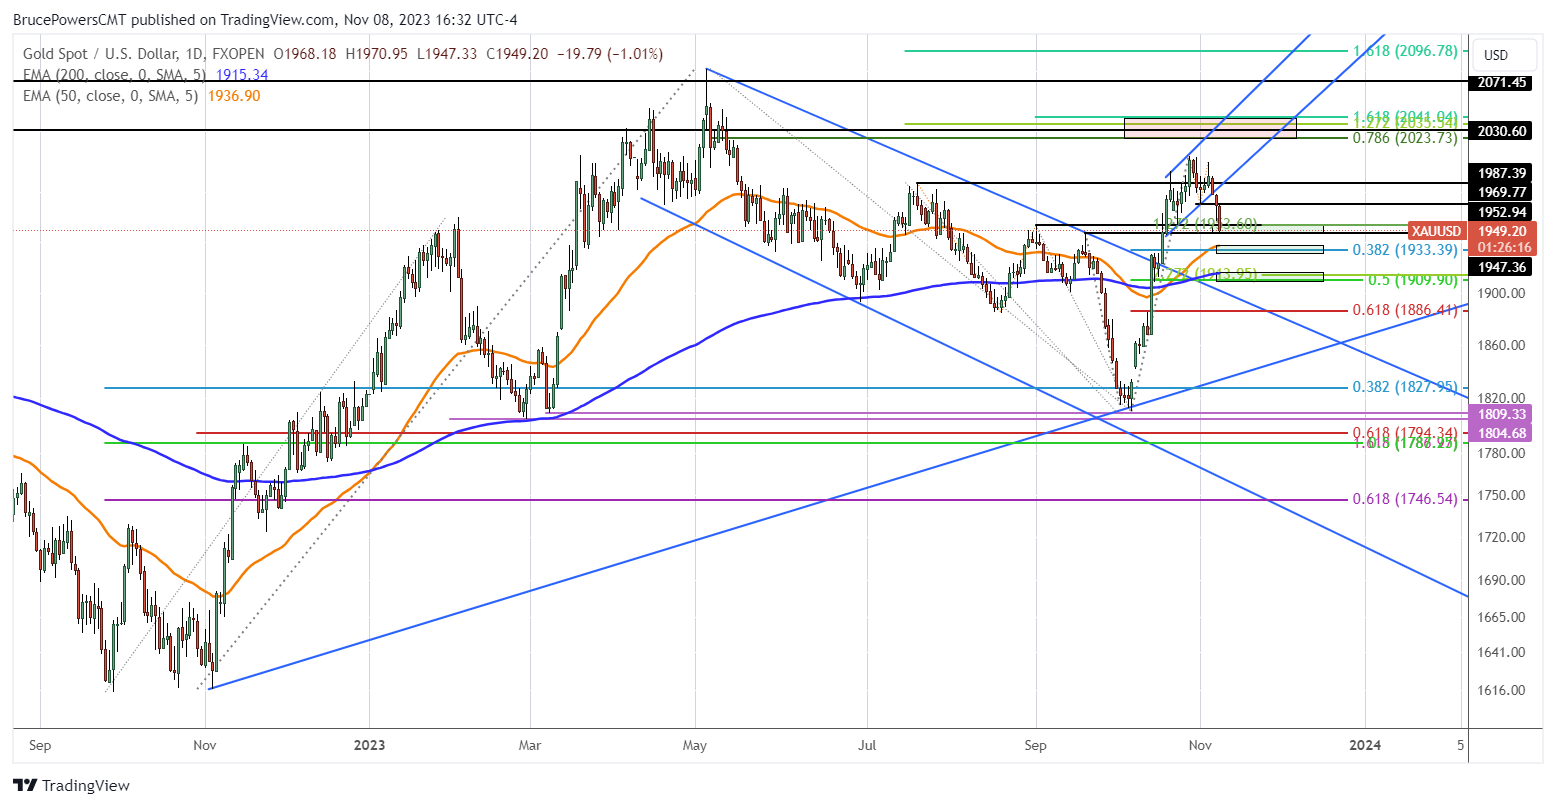Select the 1952.94 price label
This screenshot has height=807, width=1556.
(1501, 212)
